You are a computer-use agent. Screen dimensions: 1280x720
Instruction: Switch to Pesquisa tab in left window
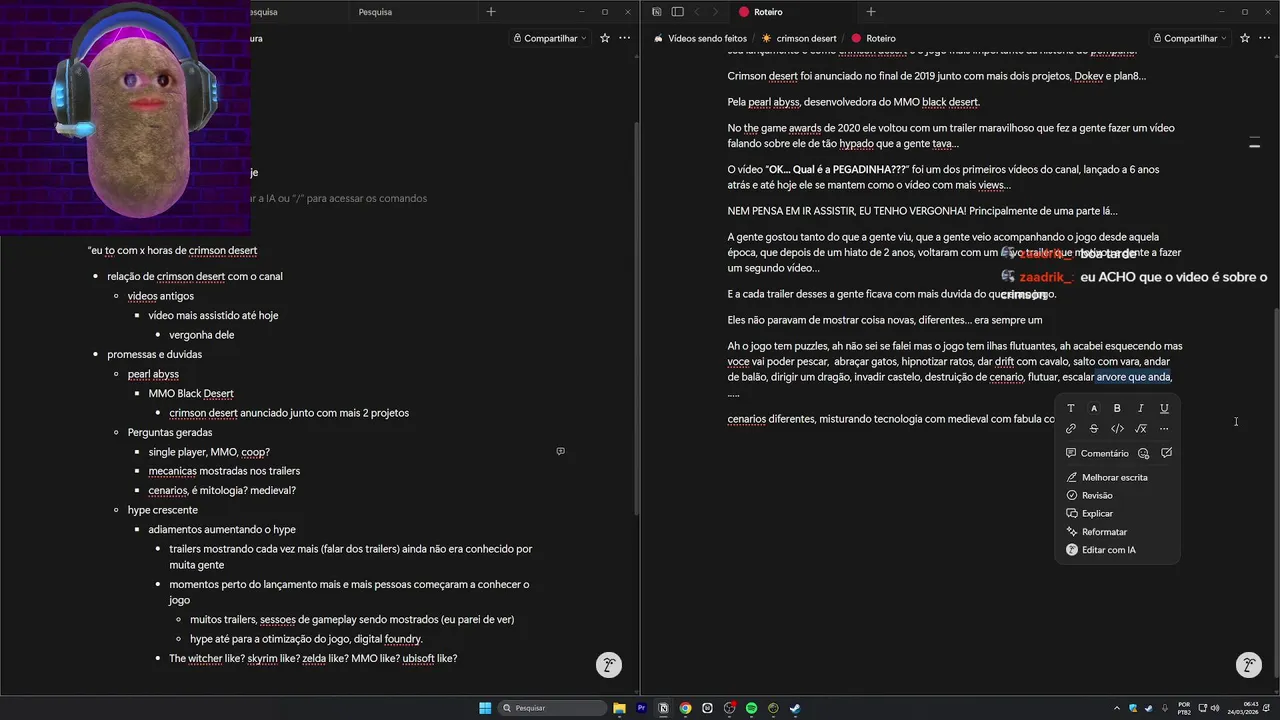(375, 12)
